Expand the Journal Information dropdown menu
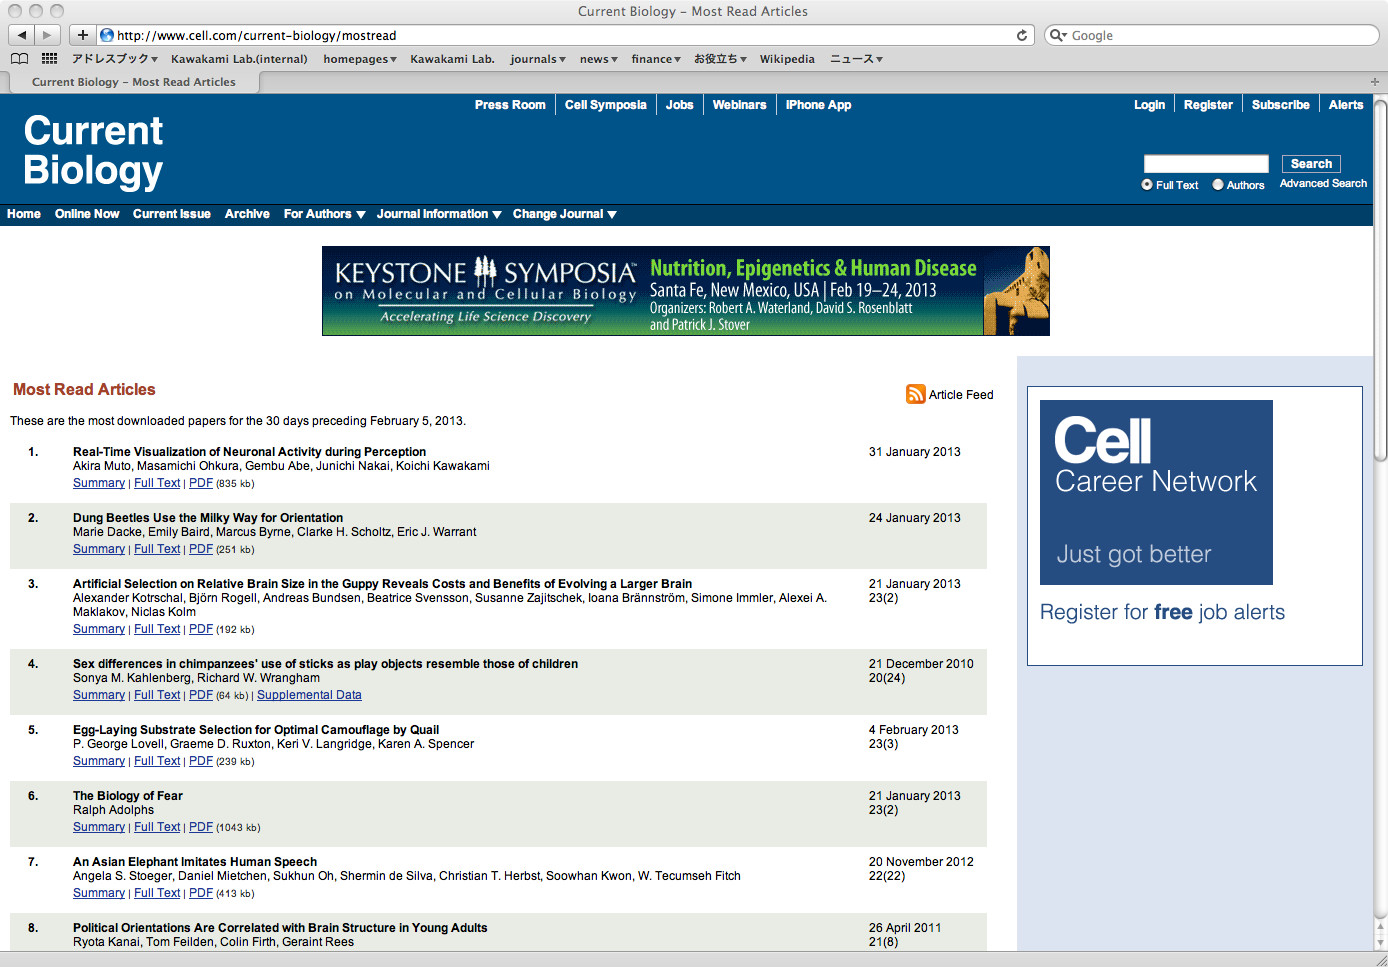Screen dimensions: 1388x967 pyautogui.click(x=438, y=214)
